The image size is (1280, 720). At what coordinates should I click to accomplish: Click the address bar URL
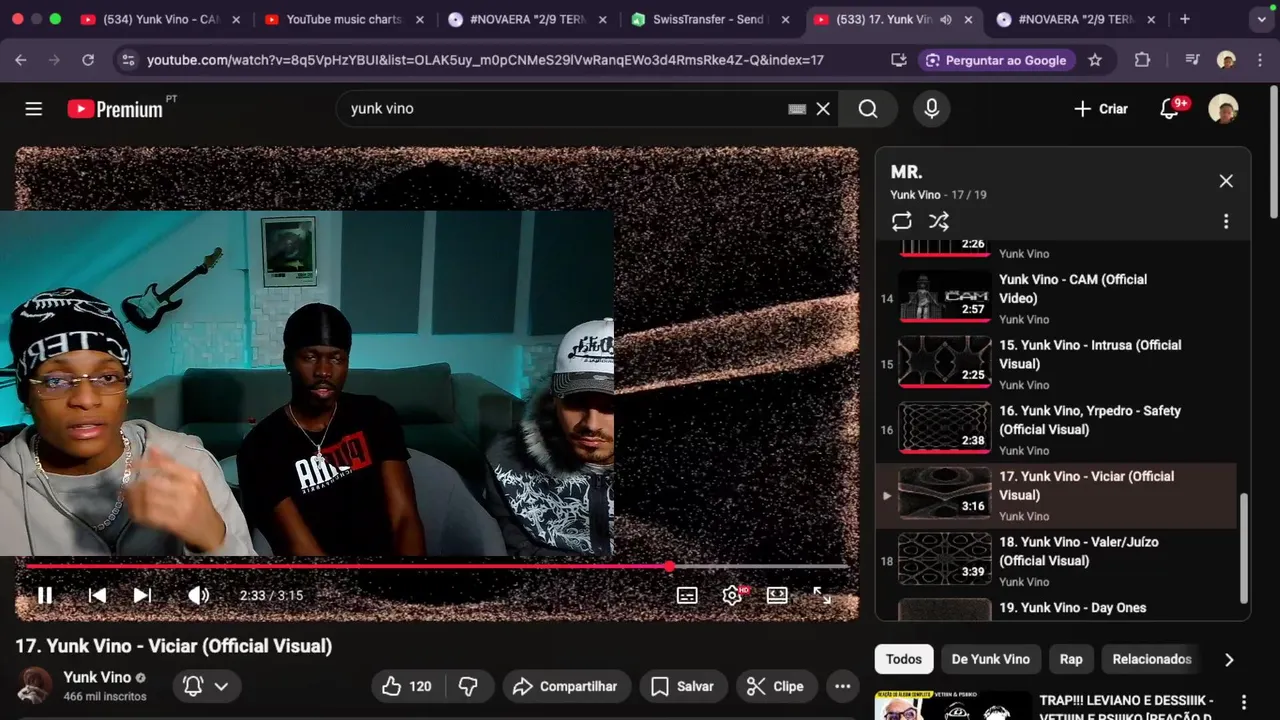click(485, 60)
